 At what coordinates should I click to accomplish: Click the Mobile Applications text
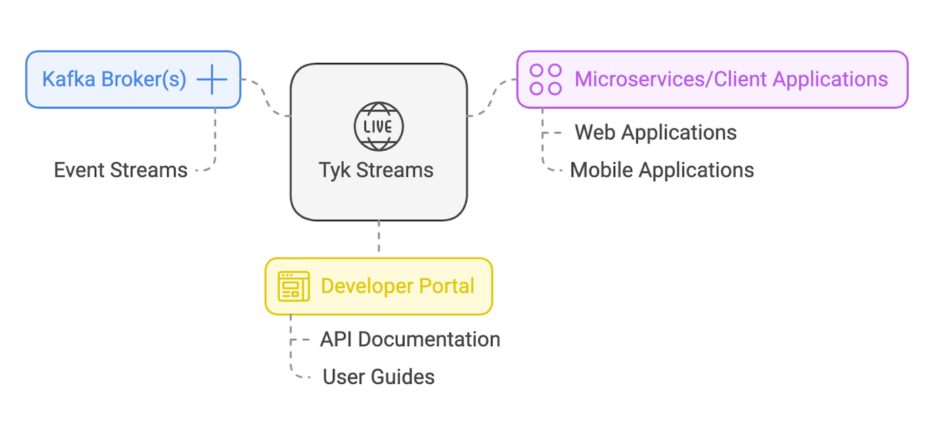(662, 170)
